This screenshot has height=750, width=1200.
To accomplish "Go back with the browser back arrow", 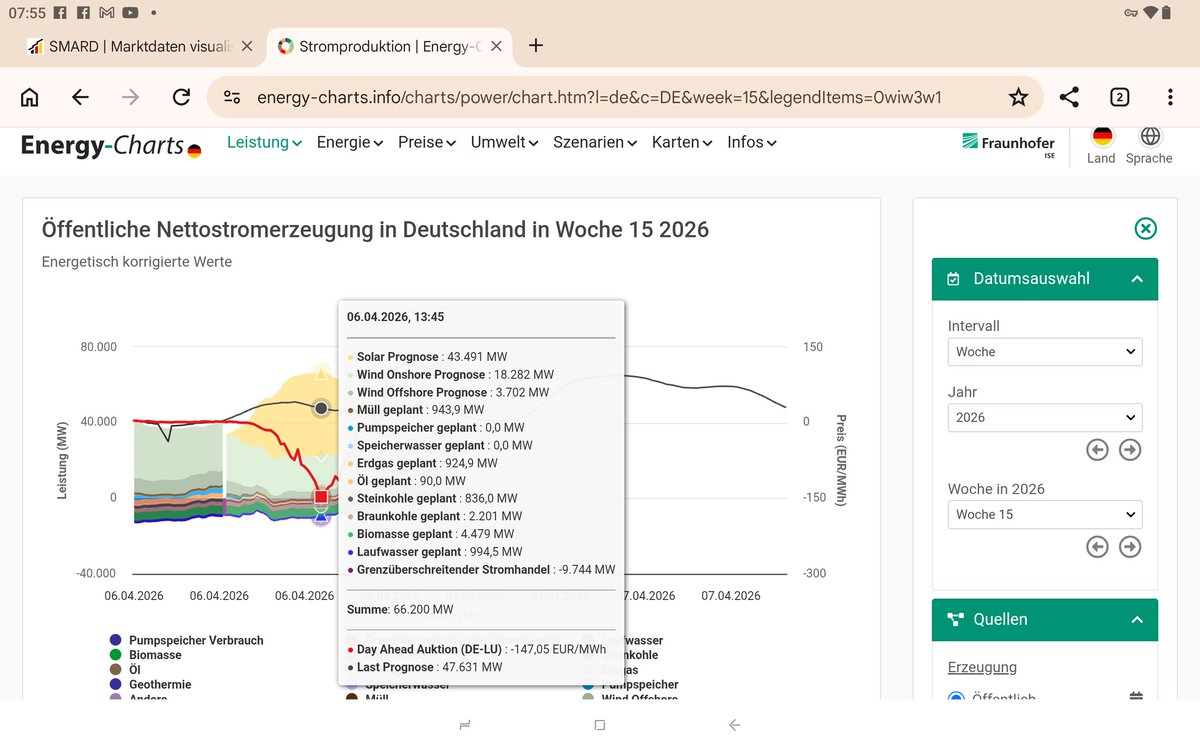I will (80, 97).
